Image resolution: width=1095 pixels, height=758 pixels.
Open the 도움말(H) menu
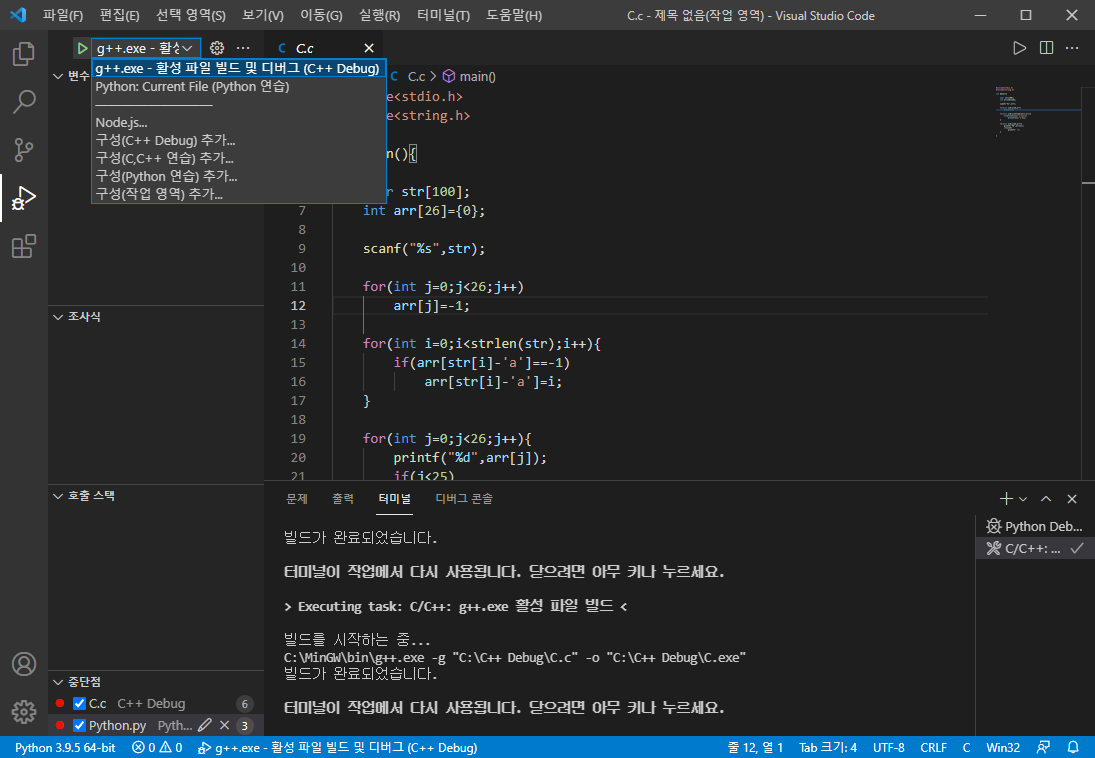click(x=514, y=15)
